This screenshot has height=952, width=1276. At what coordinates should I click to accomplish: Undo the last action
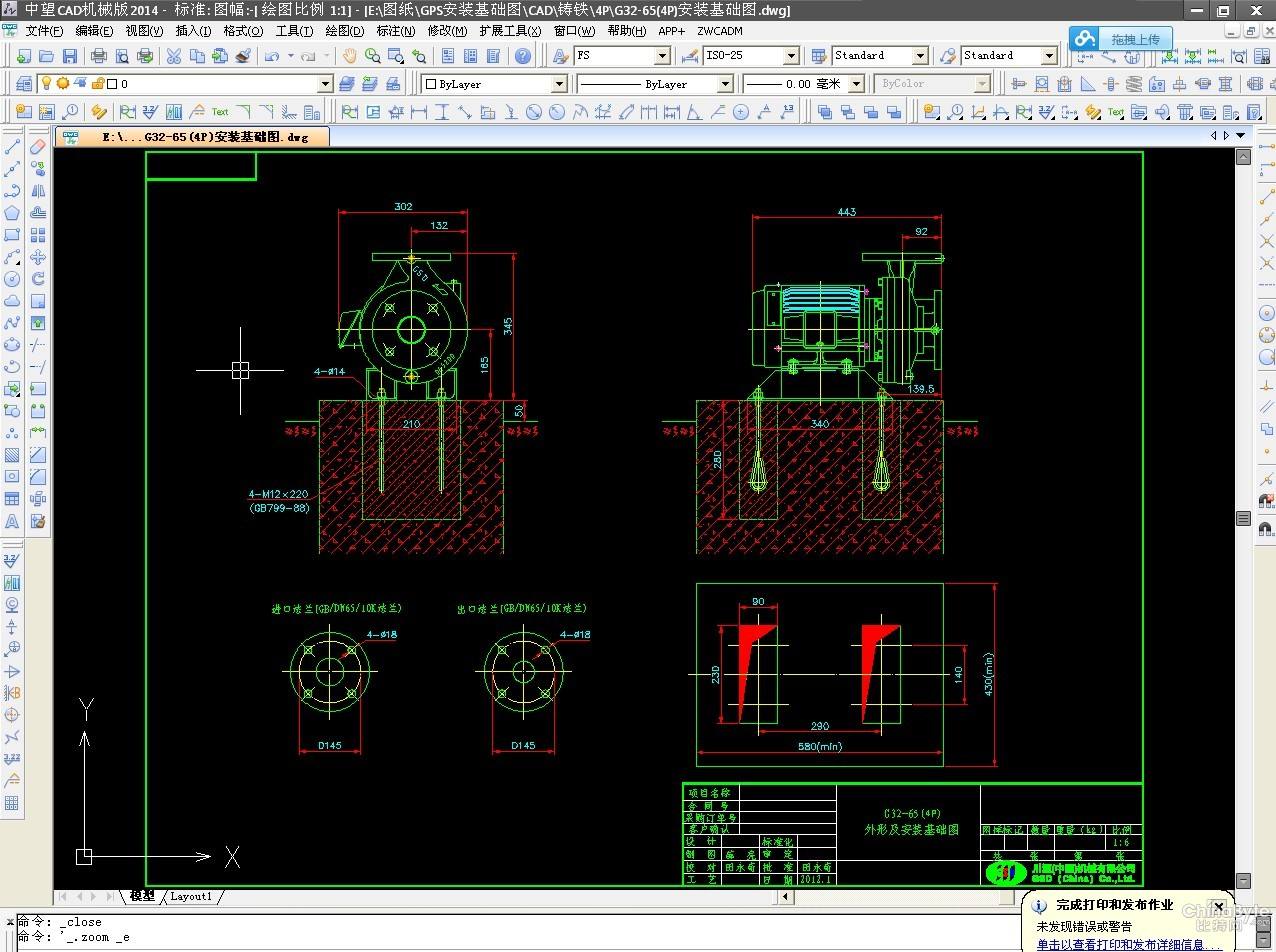click(x=271, y=56)
